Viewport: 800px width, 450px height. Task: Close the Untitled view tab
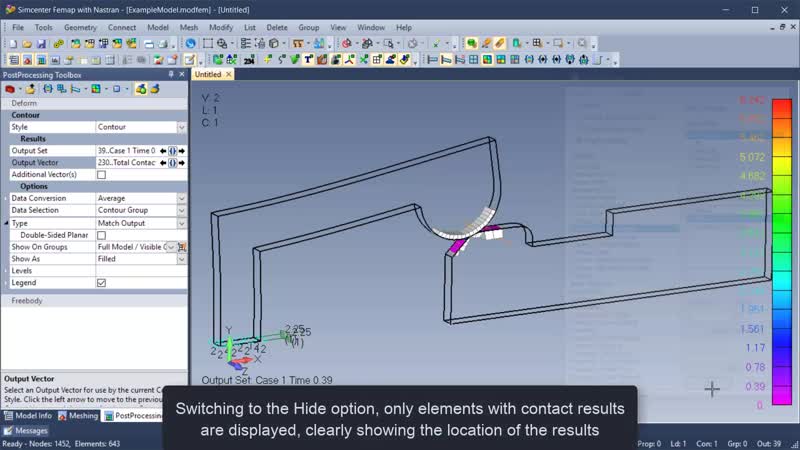[229, 74]
